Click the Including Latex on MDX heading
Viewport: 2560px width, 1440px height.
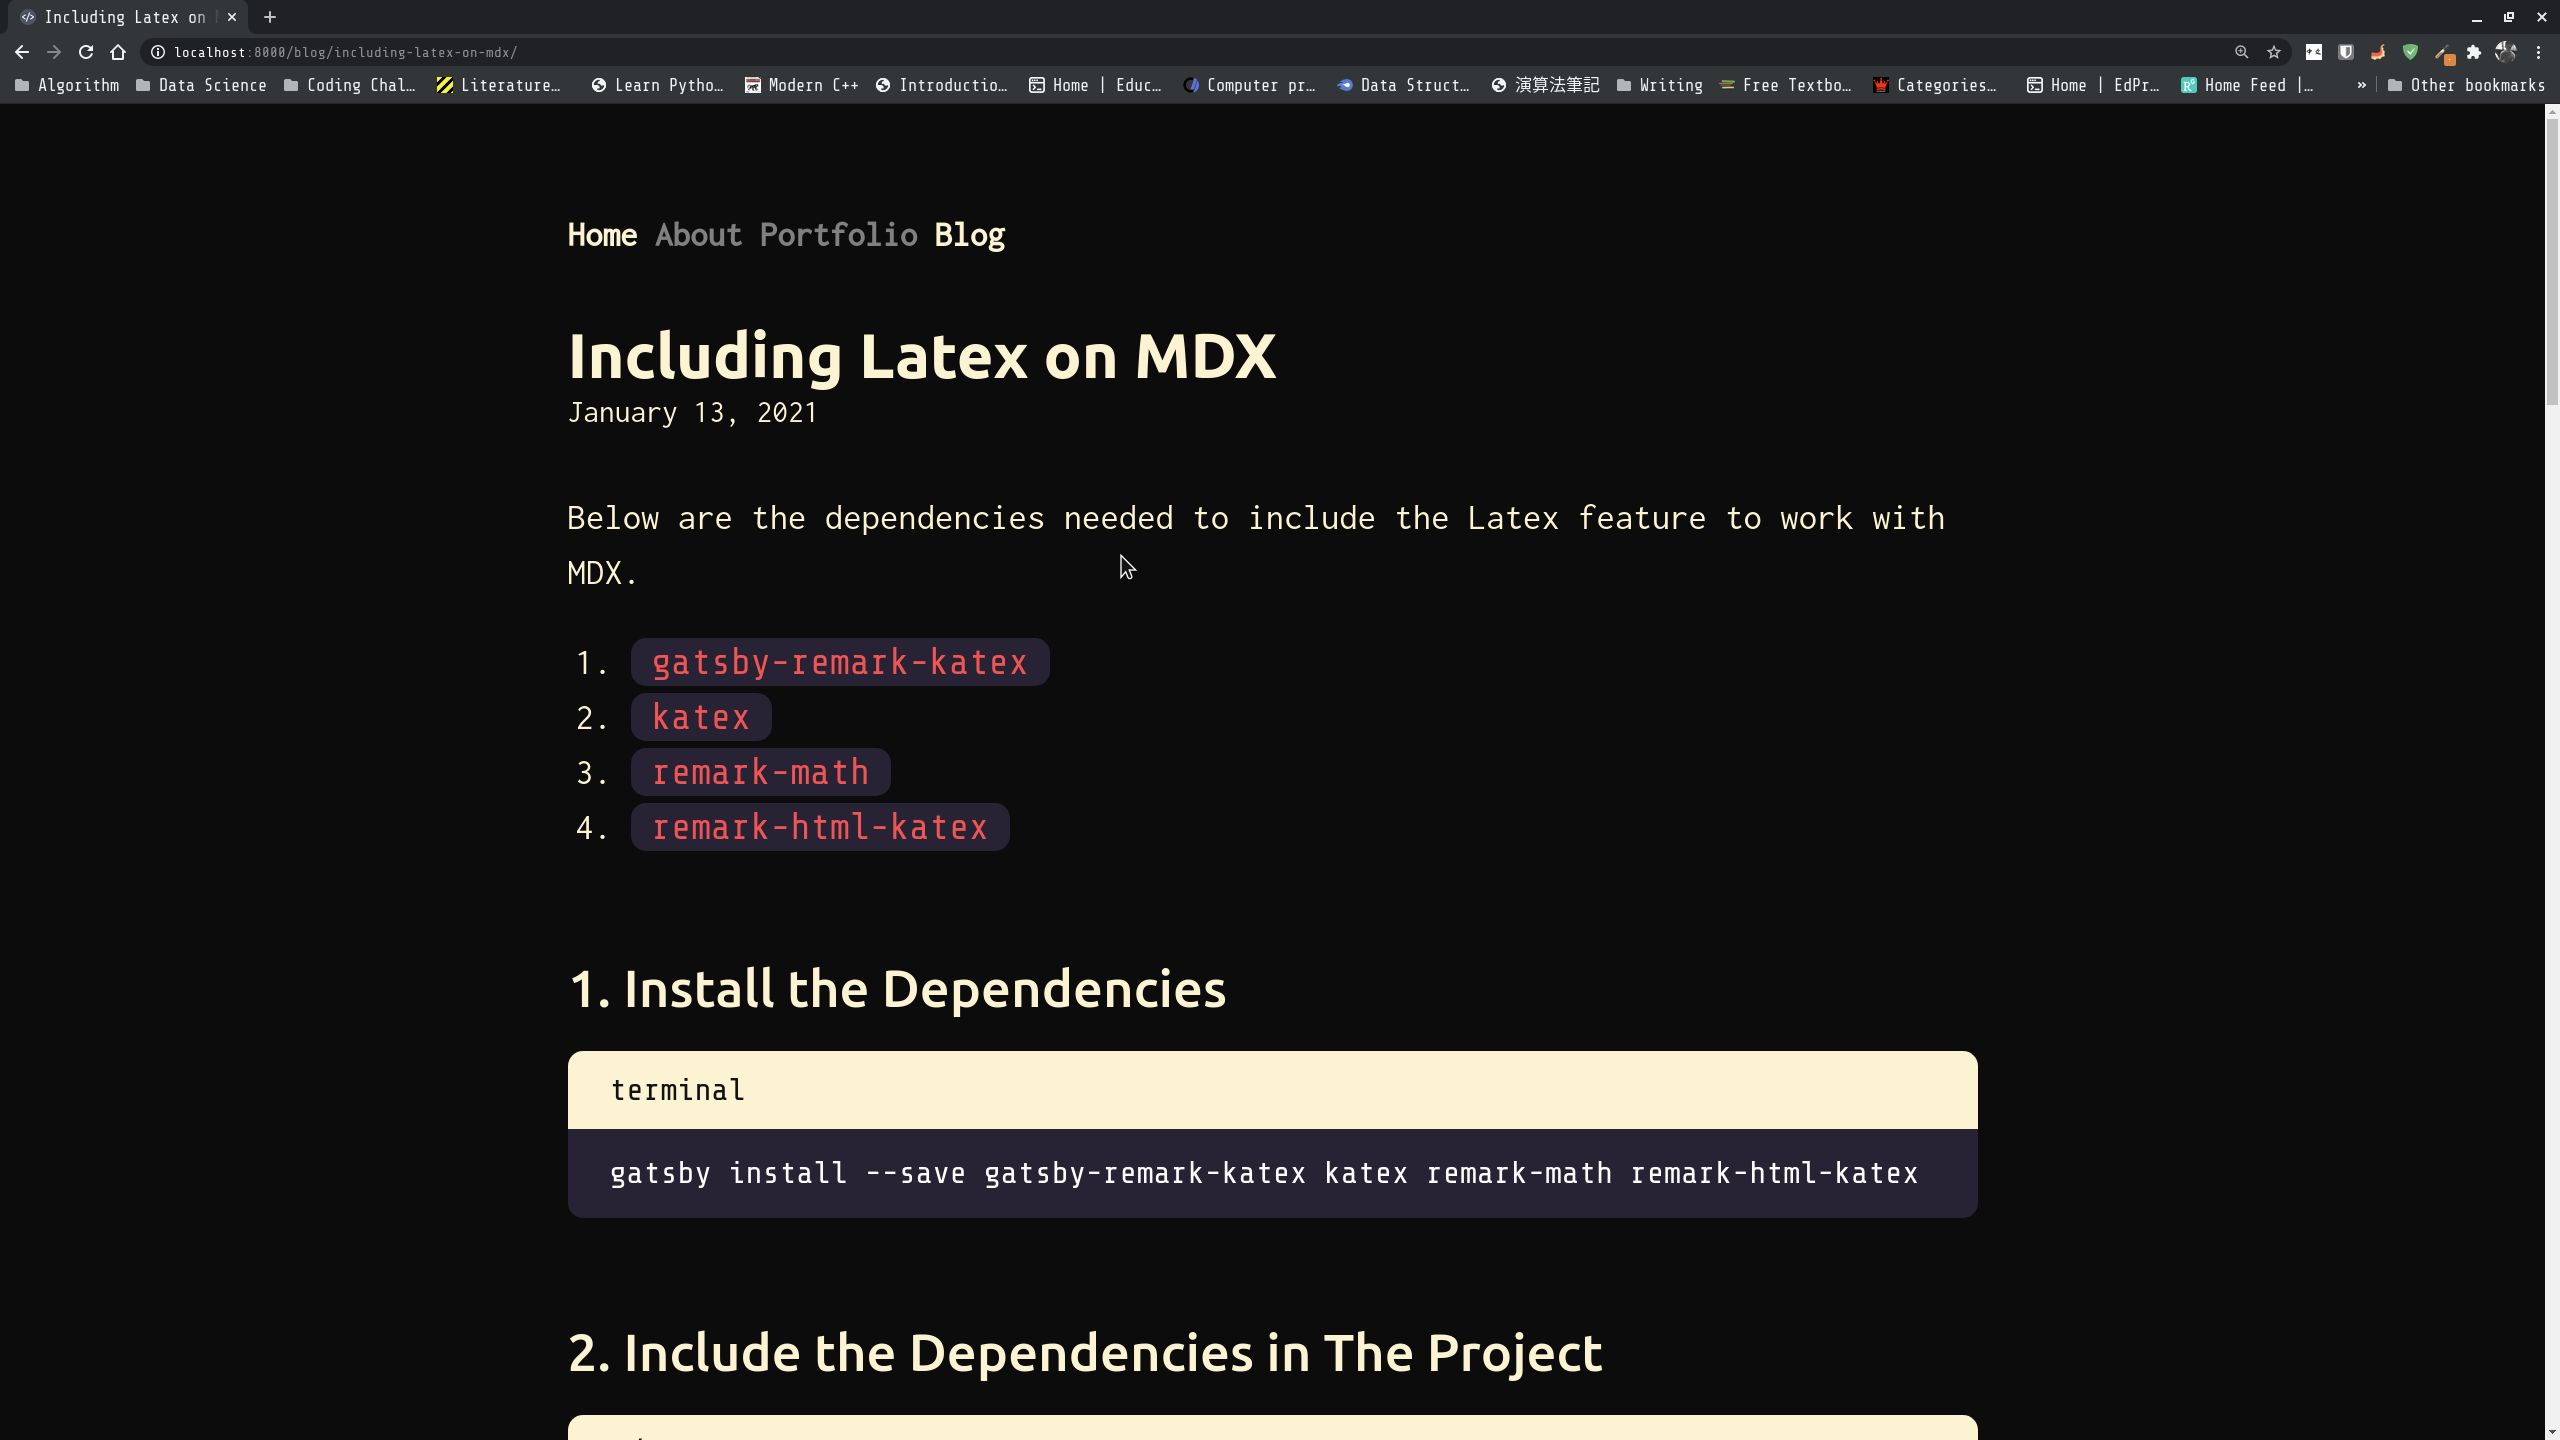tap(922, 356)
